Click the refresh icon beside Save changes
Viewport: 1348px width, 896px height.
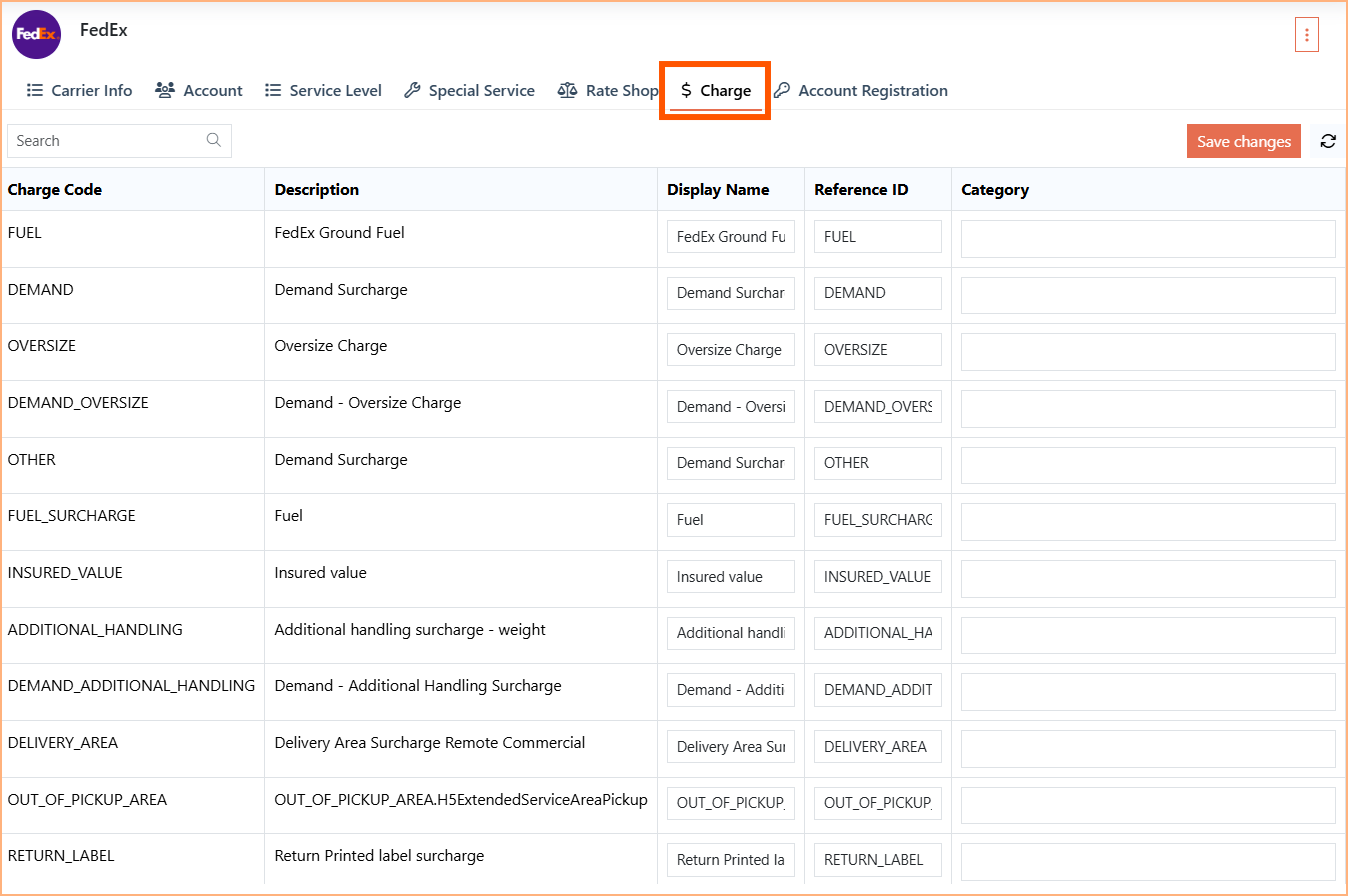[1328, 141]
